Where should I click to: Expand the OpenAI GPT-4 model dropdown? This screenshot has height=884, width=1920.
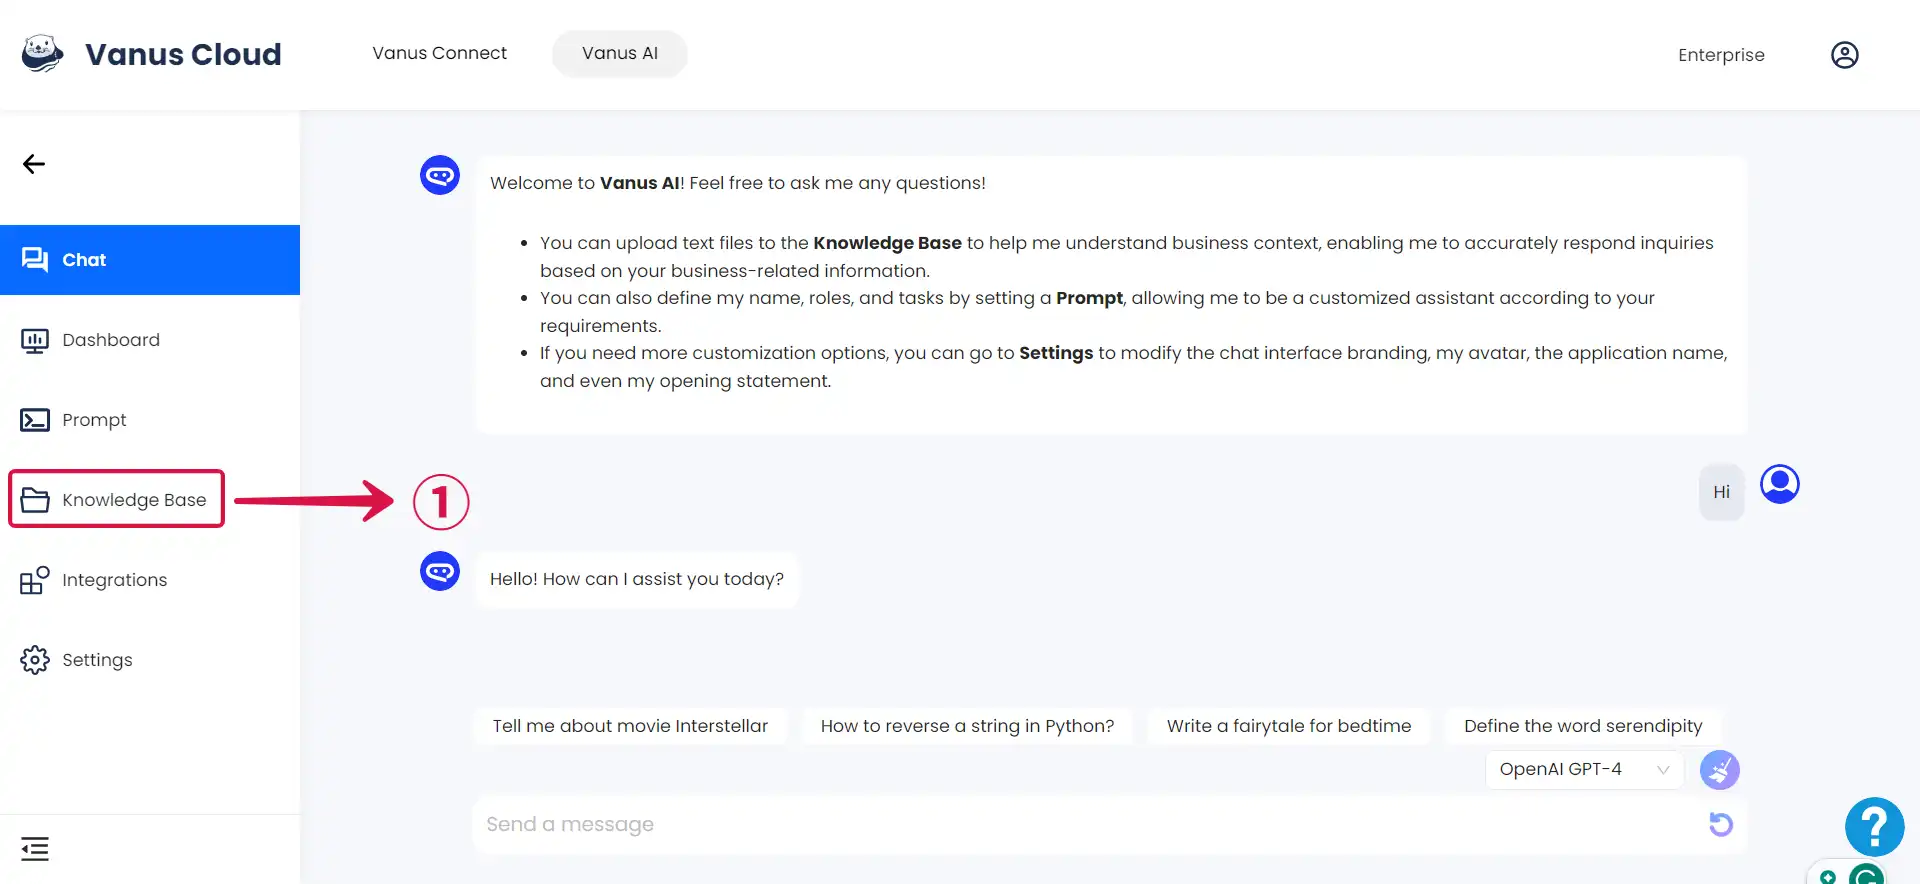pyautogui.click(x=1585, y=769)
